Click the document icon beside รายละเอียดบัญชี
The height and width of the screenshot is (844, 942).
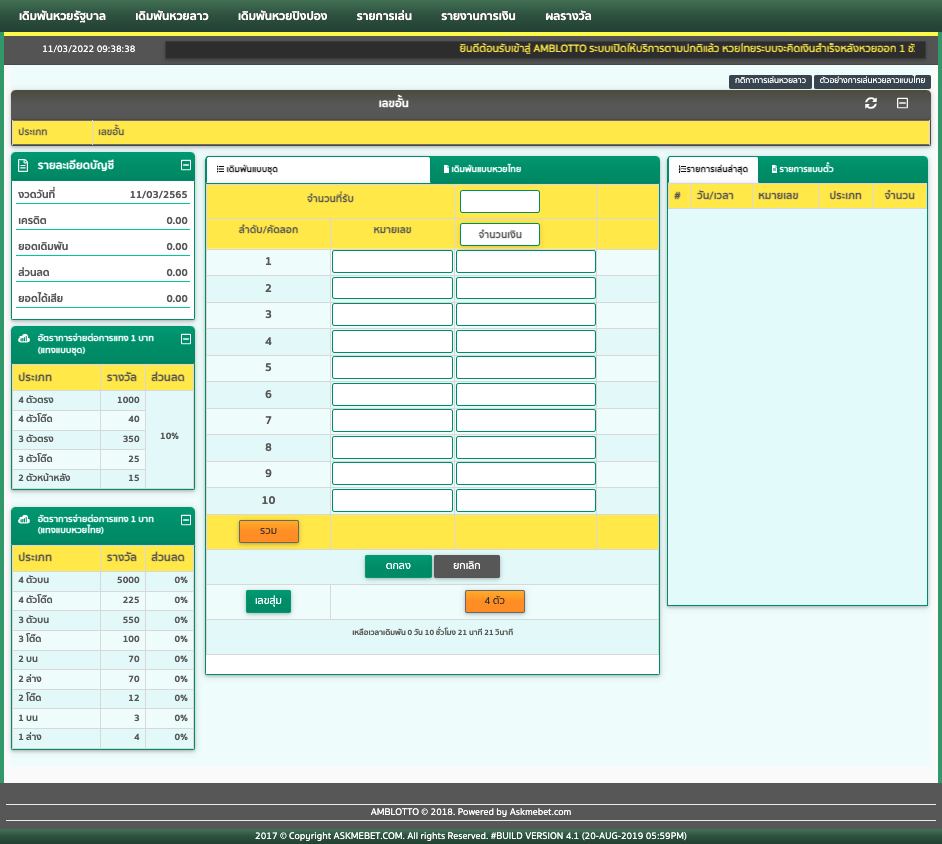tap(23, 166)
